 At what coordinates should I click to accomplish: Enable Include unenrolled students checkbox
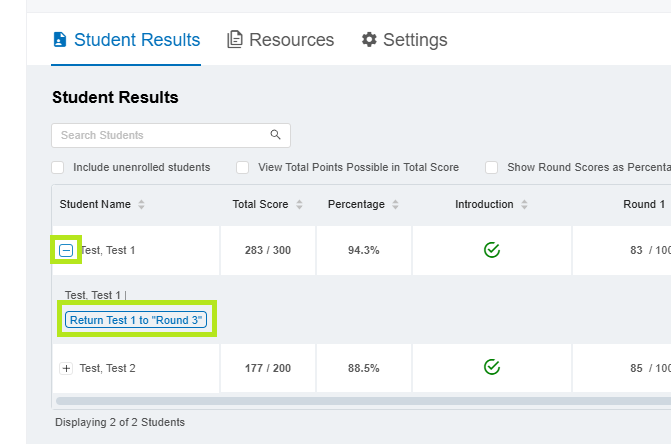(x=58, y=167)
